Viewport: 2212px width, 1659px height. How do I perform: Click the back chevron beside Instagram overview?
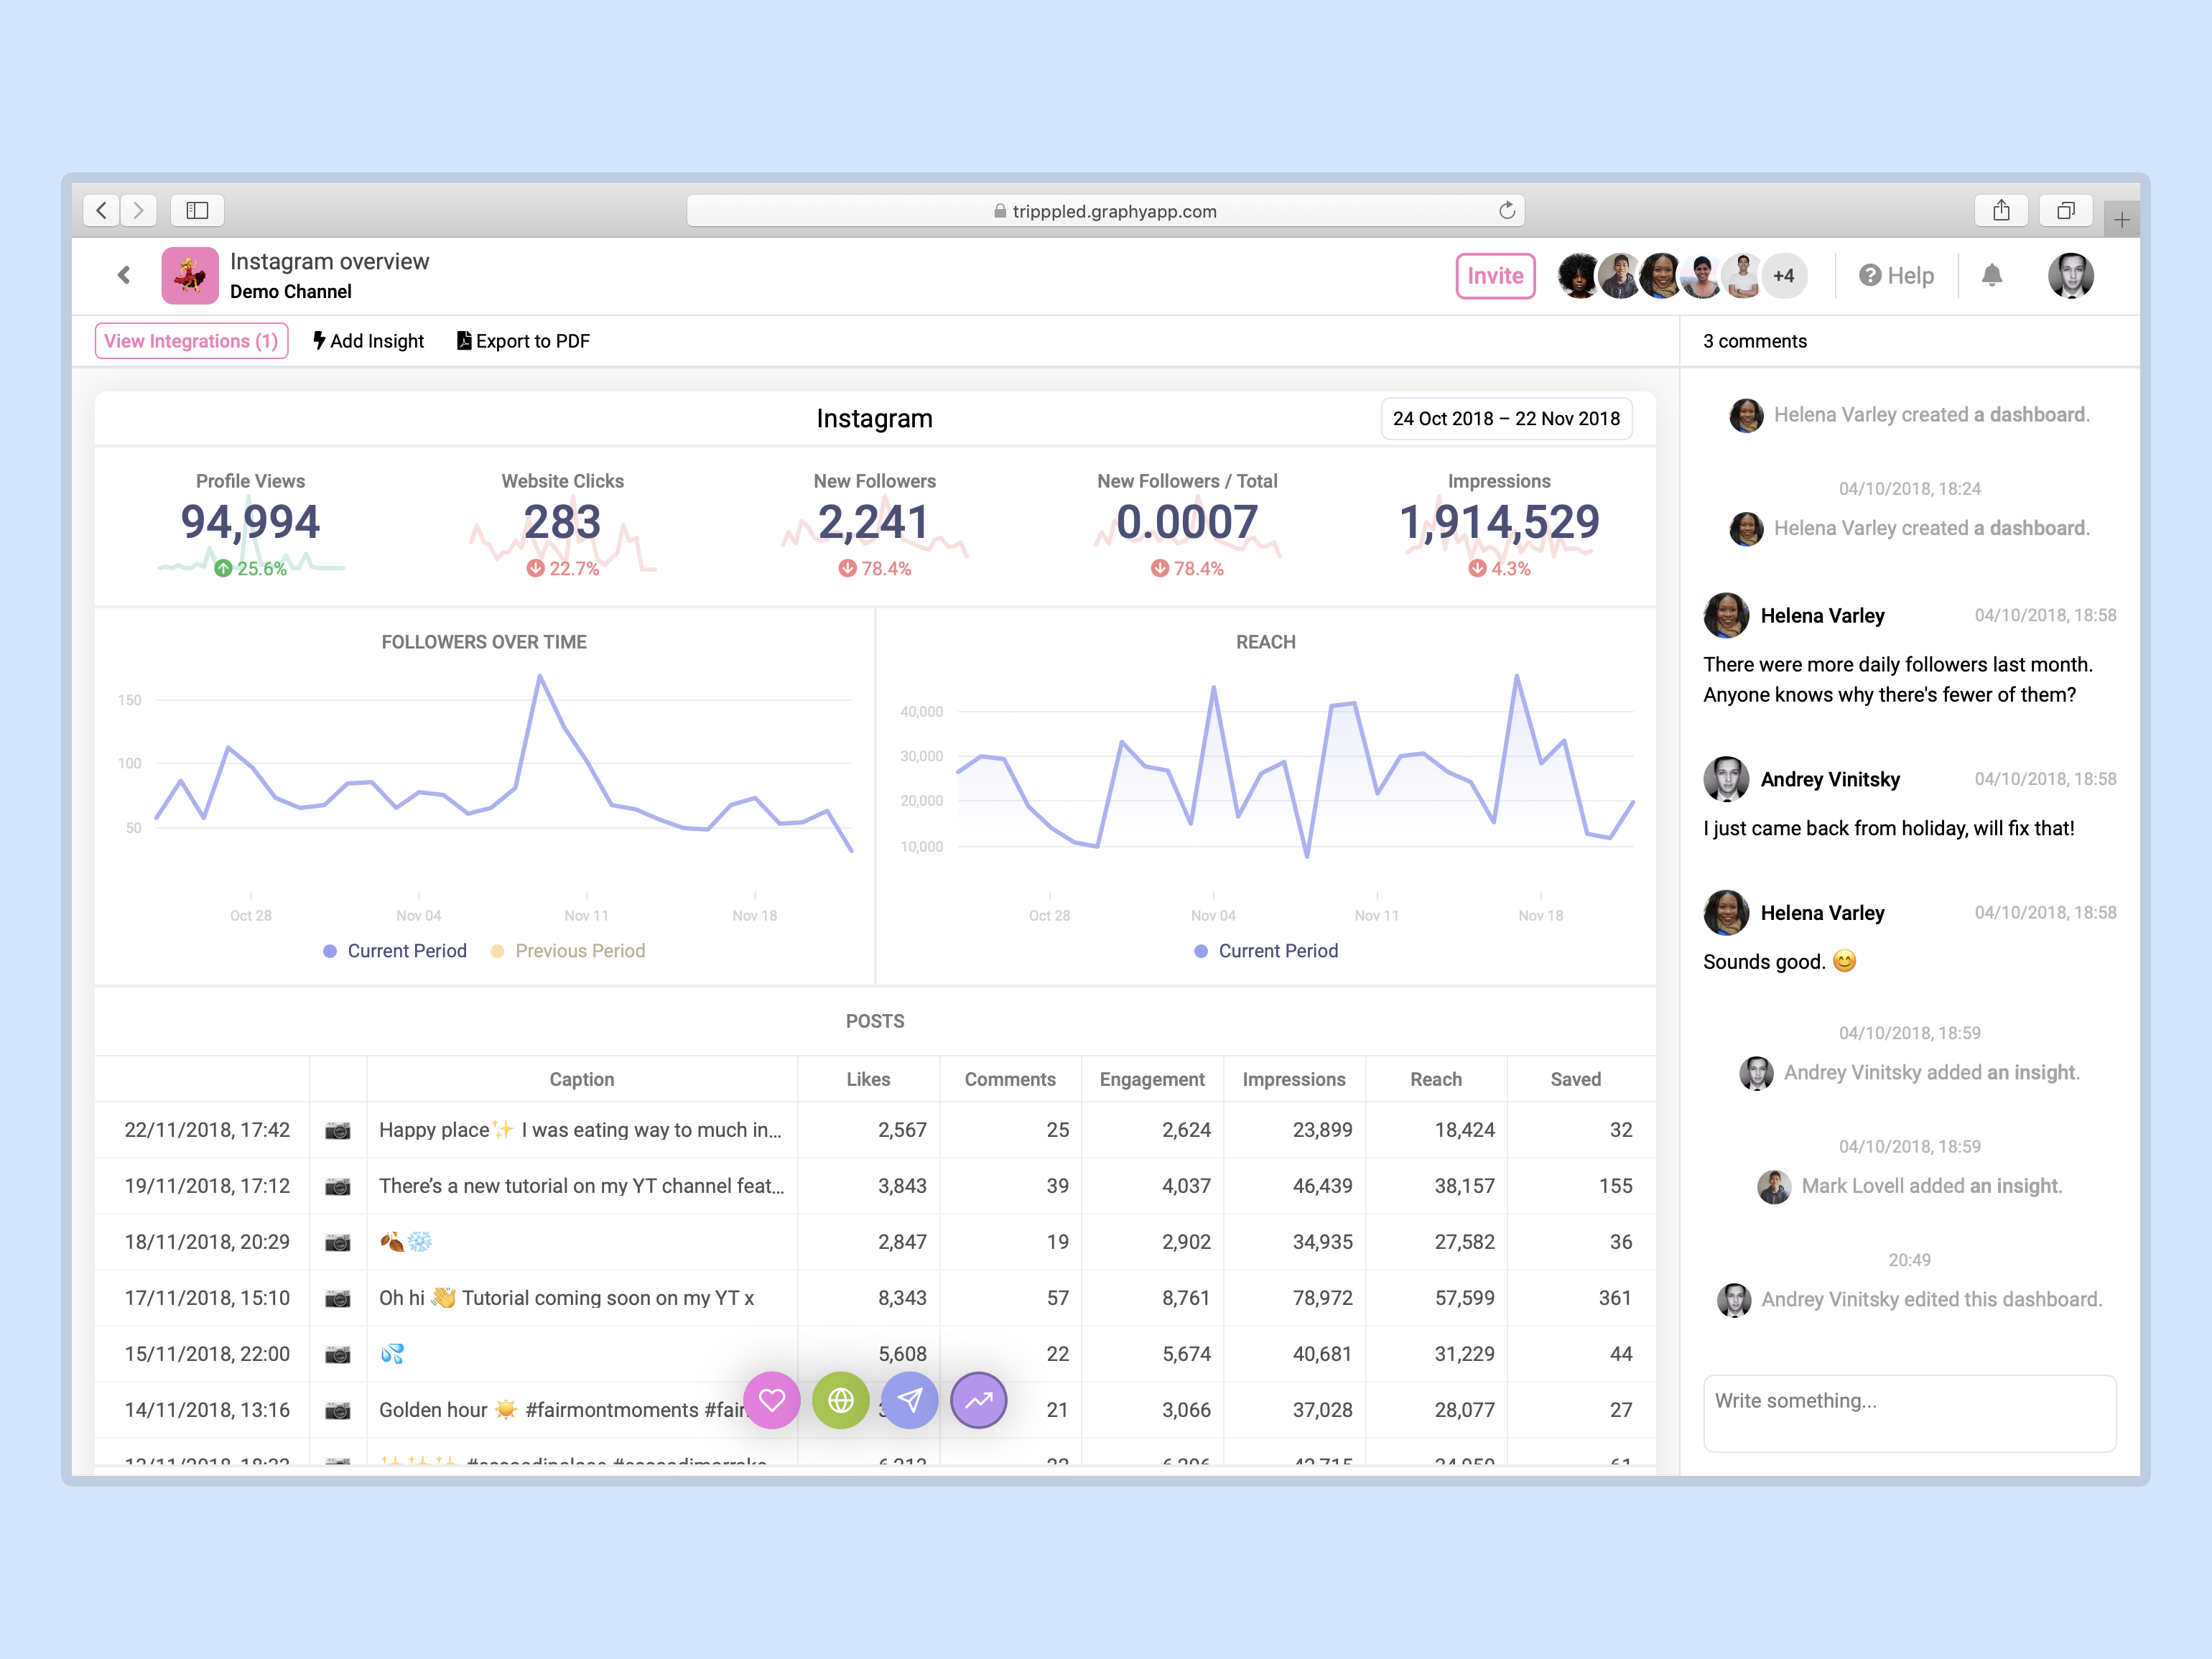pyautogui.click(x=124, y=275)
